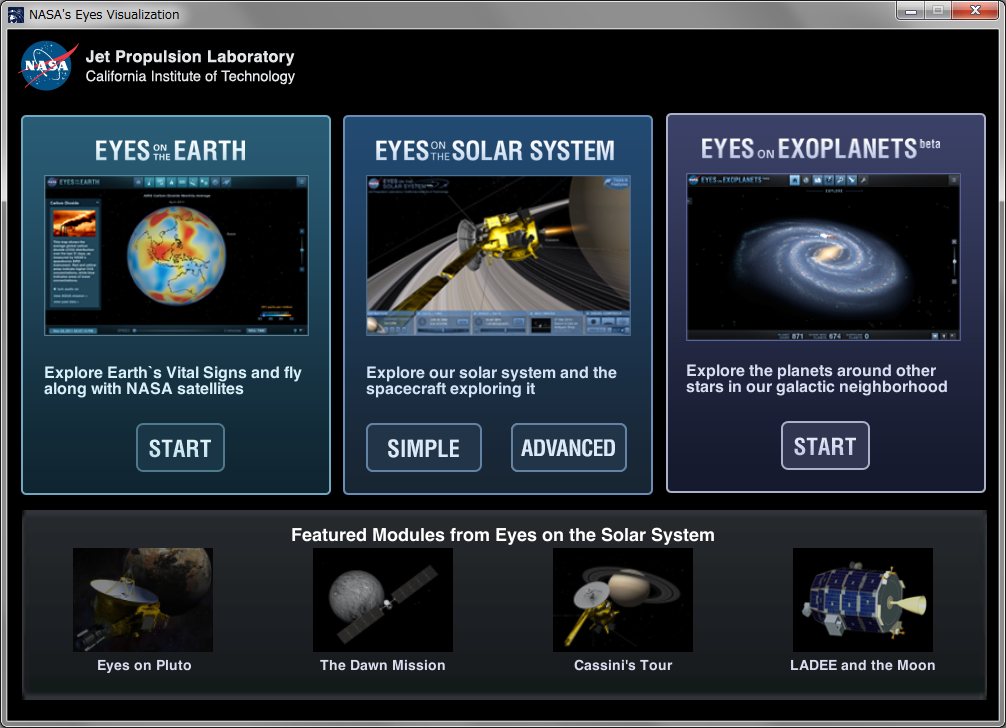The height and width of the screenshot is (728, 1006).
Task: Click the Featured Modules heading
Action: click(x=503, y=535)
